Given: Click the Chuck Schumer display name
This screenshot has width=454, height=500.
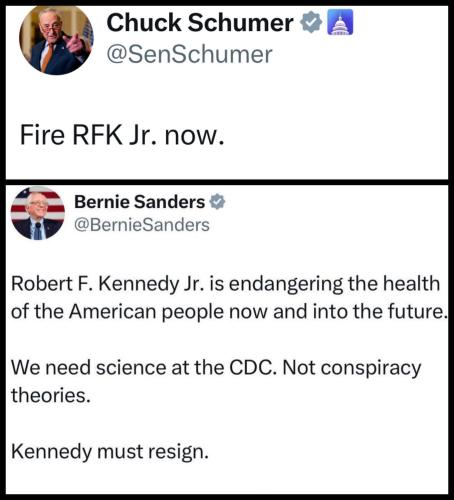Looking at the screenshot, I should [x=200, y=23].
